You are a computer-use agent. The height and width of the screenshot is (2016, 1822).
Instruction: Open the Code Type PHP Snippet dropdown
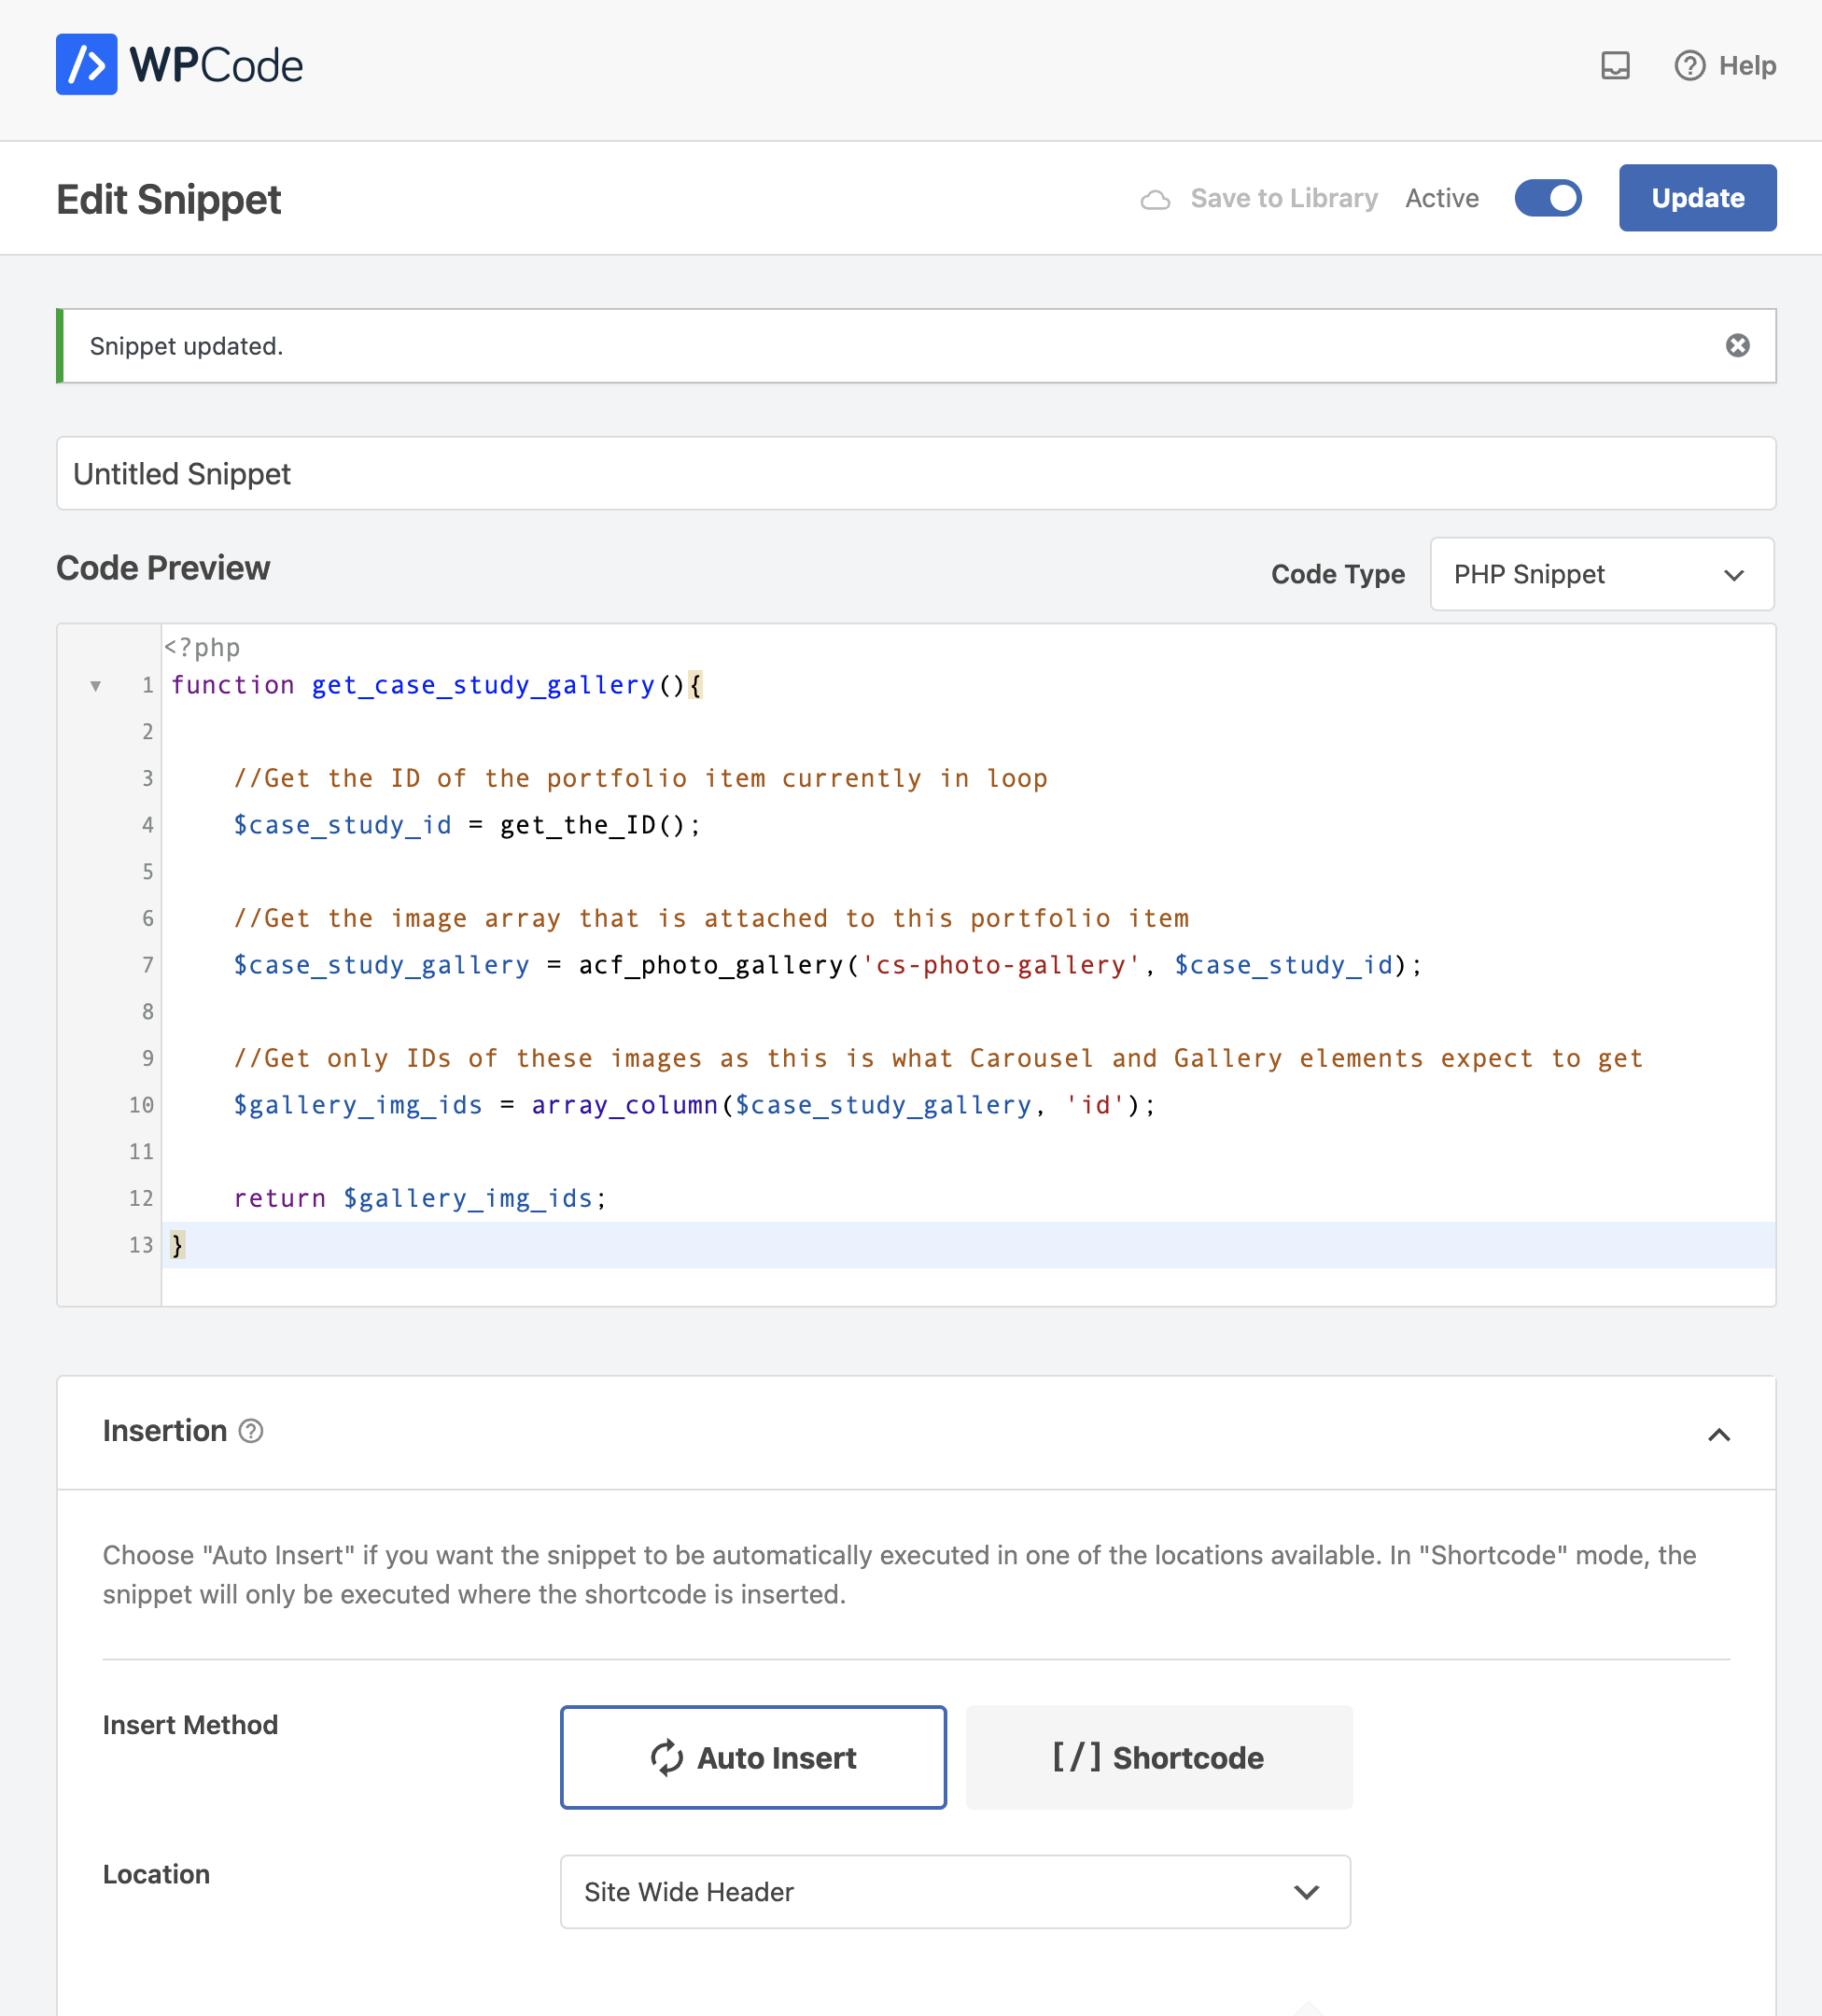pyautogui.click(x=1601, y=574)
